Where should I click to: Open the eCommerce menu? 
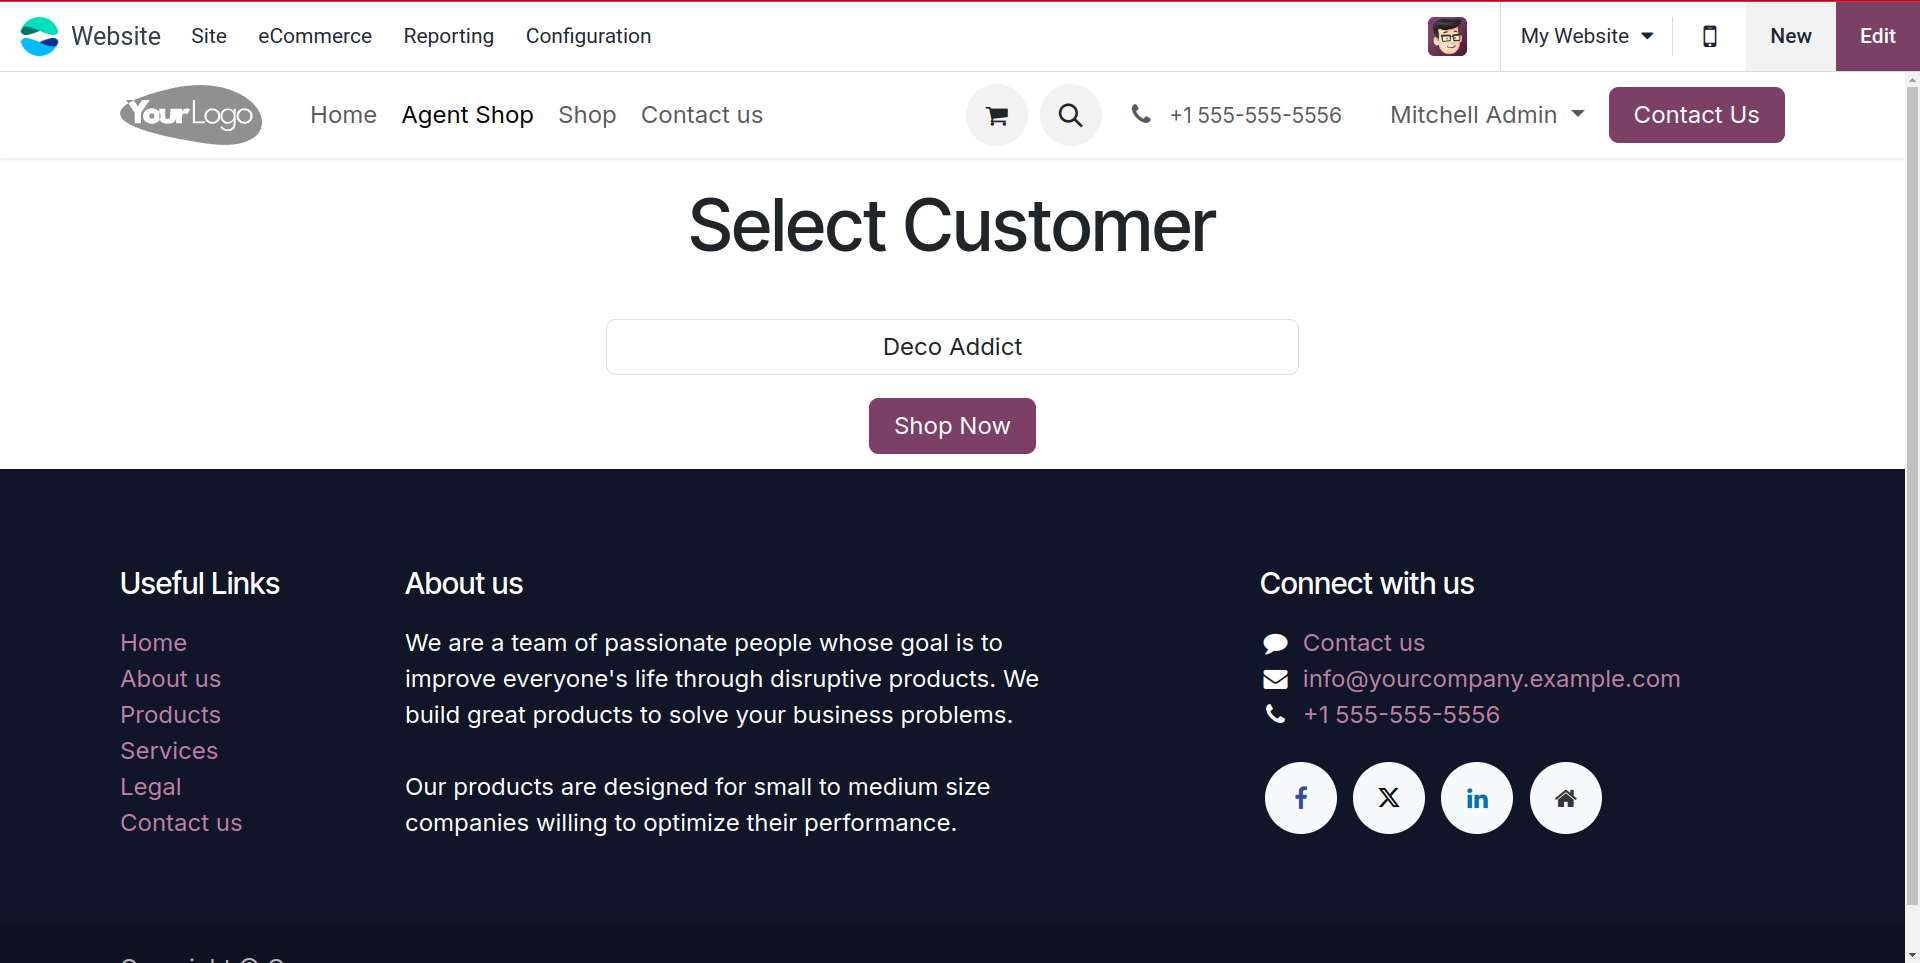coord(315,36)
